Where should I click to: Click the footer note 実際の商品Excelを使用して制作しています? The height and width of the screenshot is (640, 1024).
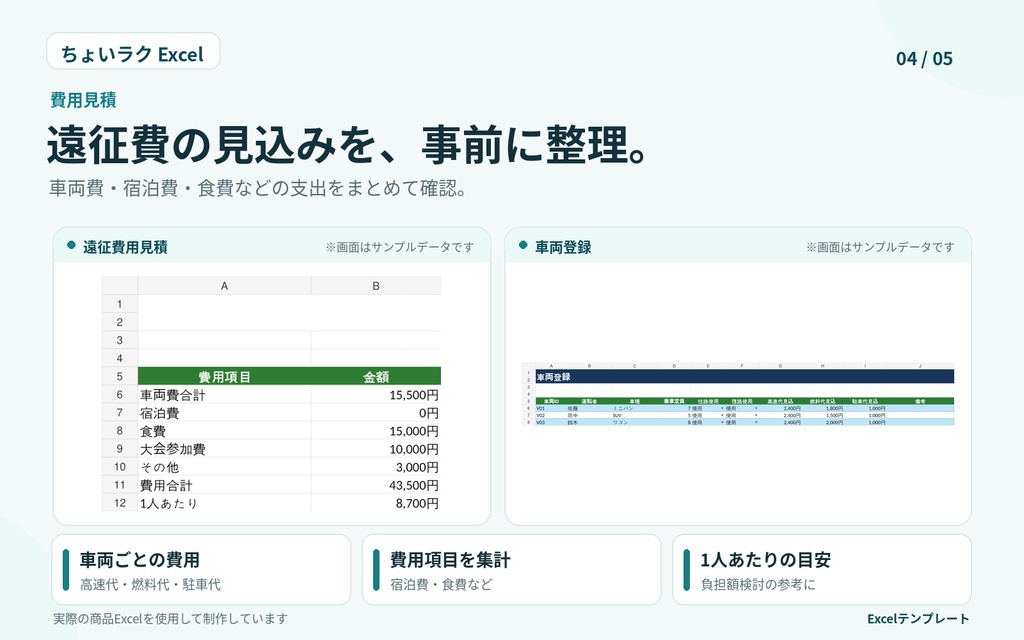pyautogui.click(x=170, y=618)
